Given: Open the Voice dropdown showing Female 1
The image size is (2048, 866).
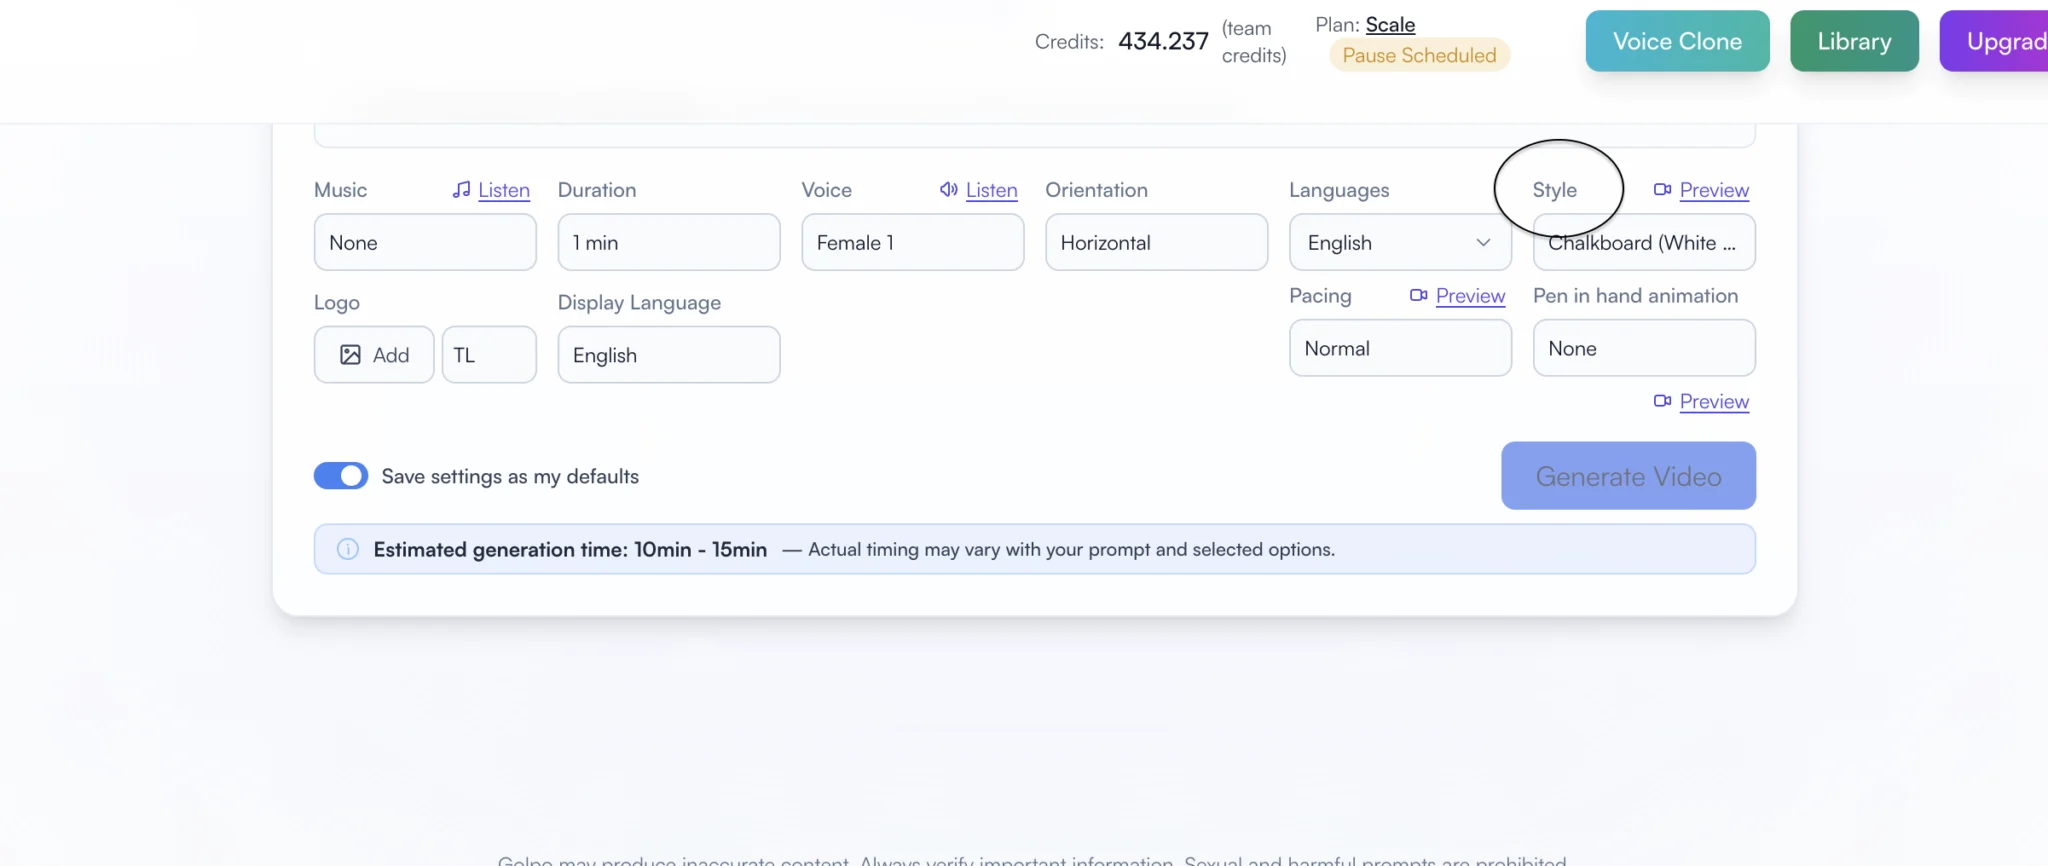Looking at the screenshot, I should [913, 242].
